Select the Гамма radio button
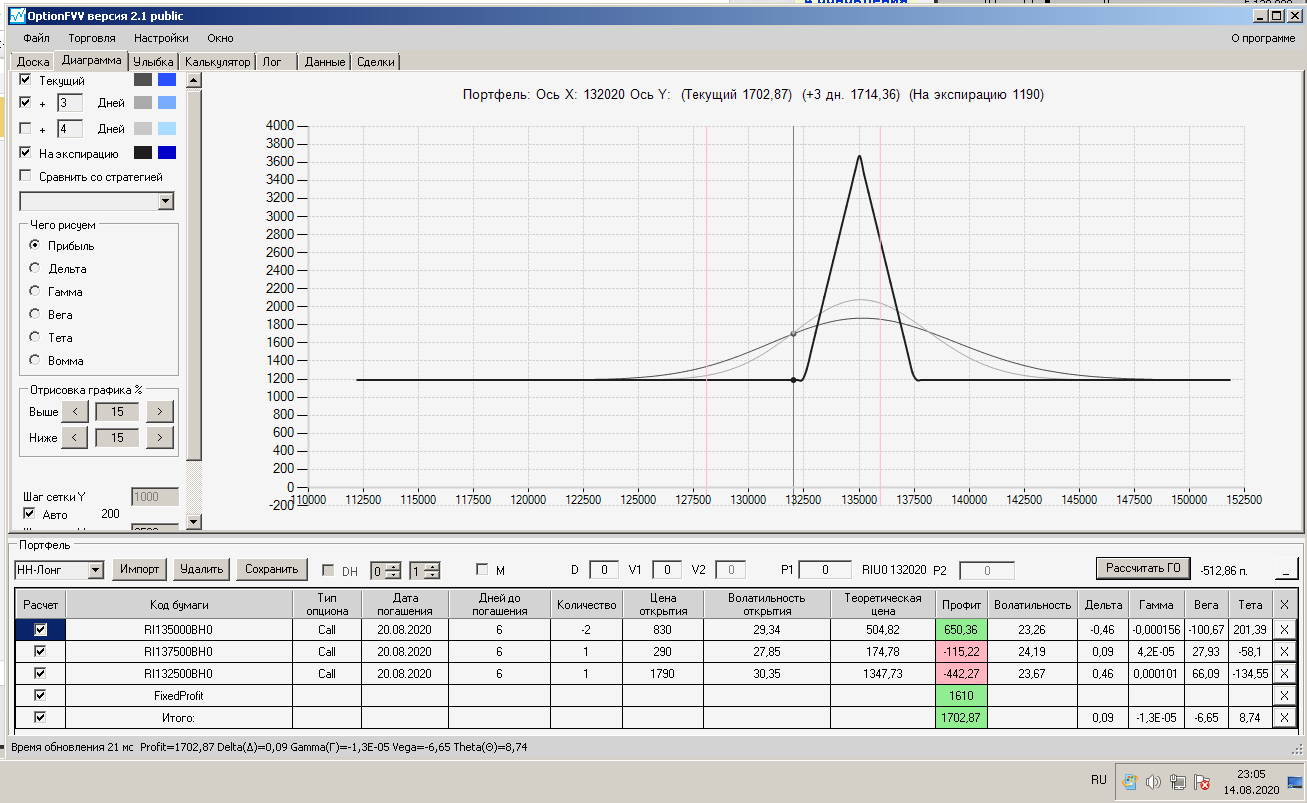Viewport: 1307px width, 803px height. point(36,291)
